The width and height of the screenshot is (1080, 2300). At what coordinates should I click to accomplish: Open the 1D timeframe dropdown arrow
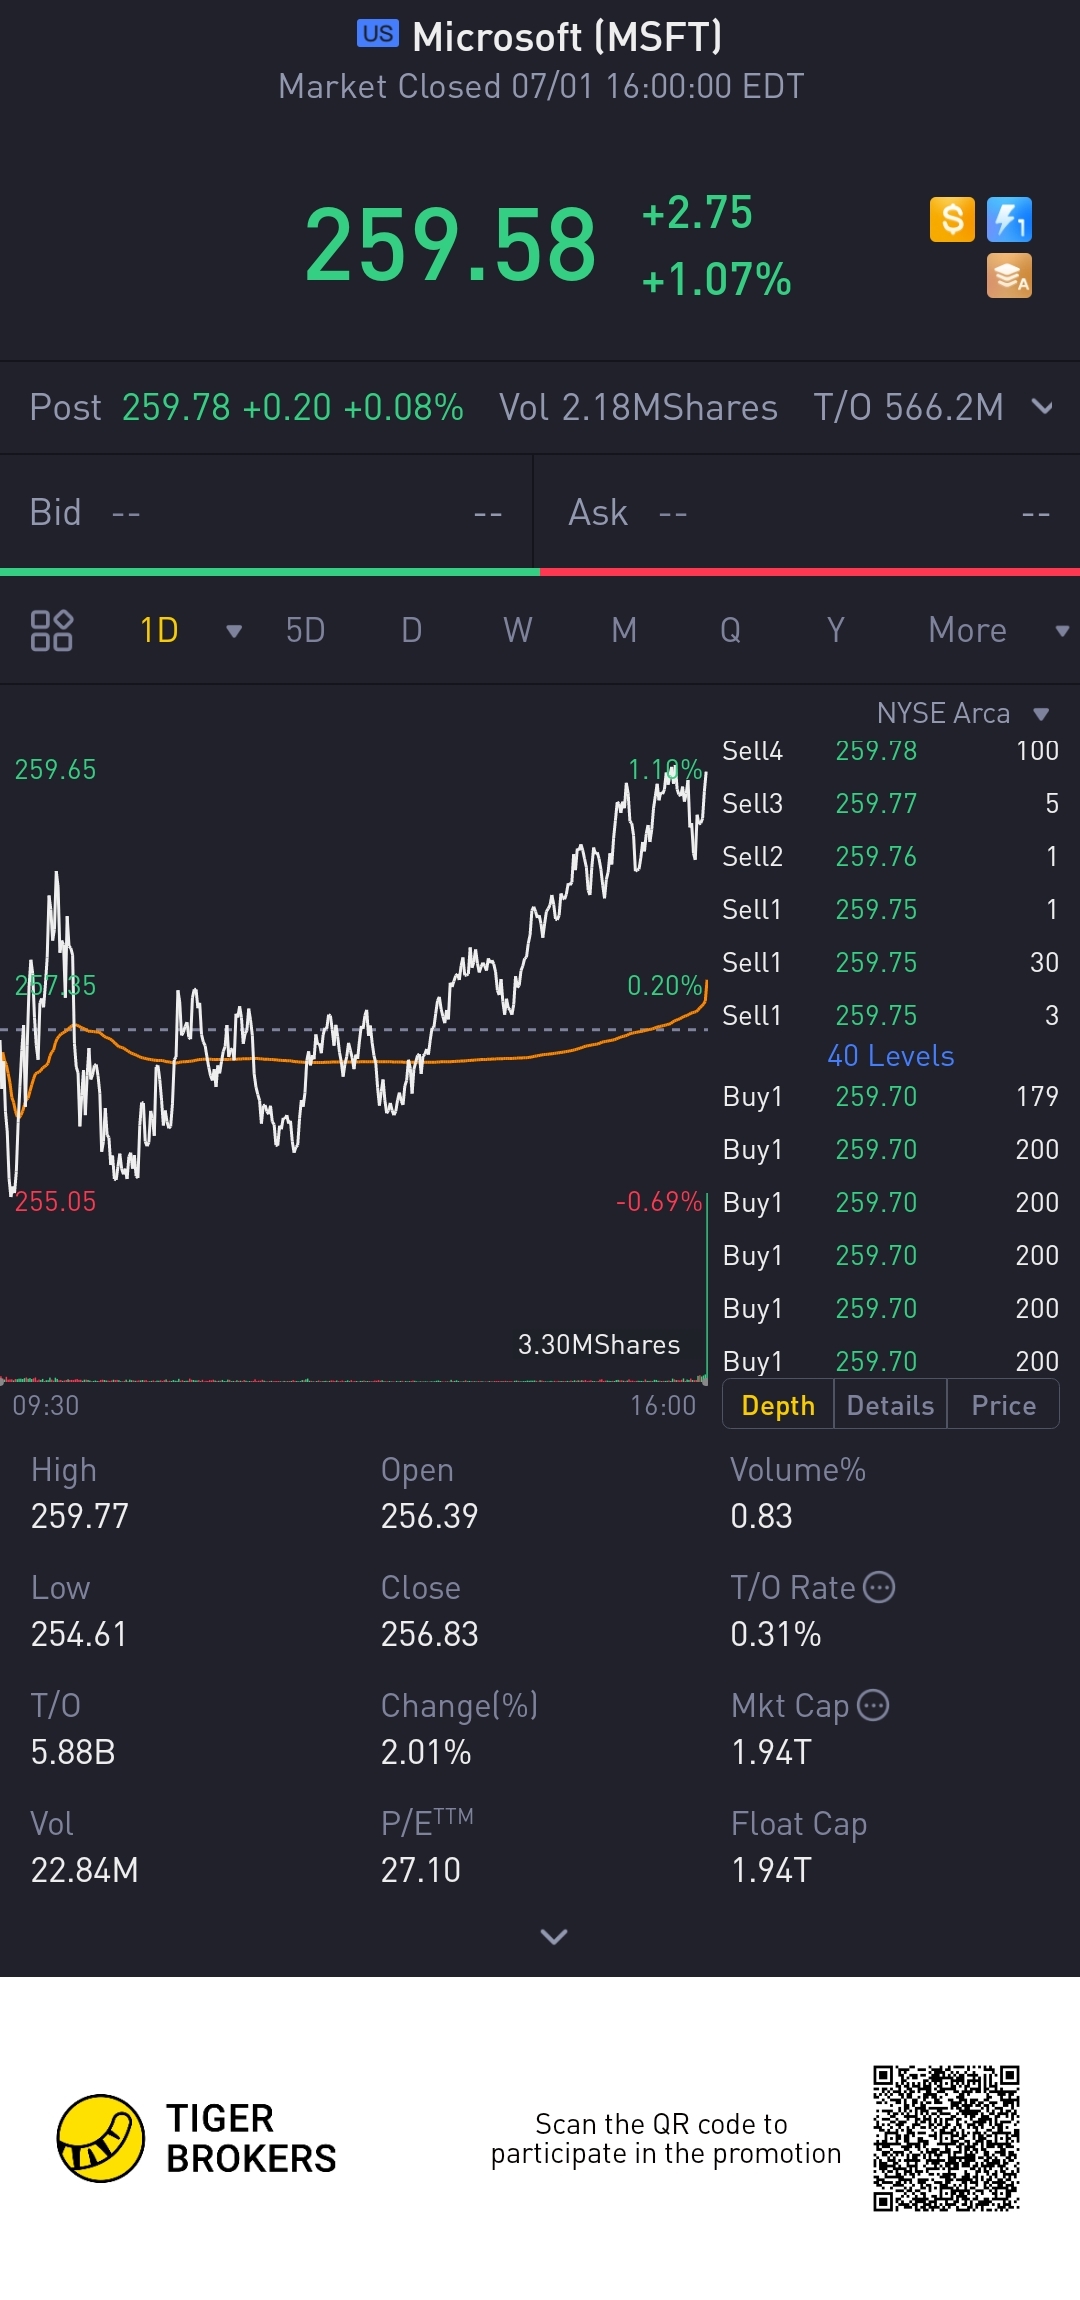(234, 631)
